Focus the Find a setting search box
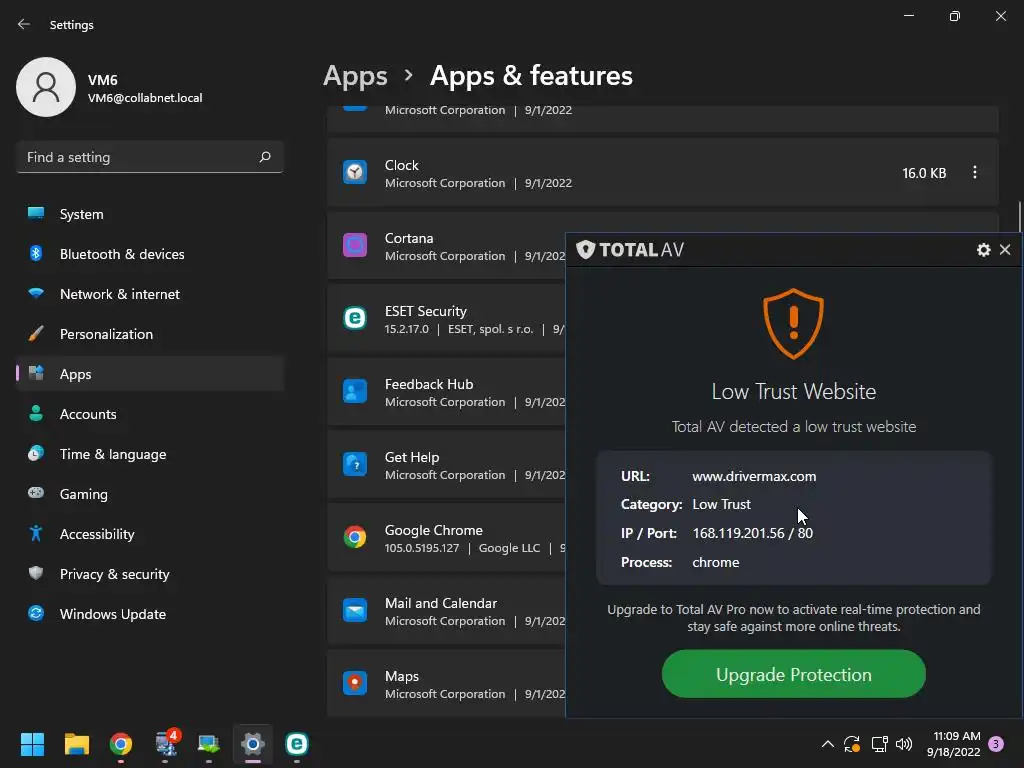The image size is (1024, 768). [150, 157]
